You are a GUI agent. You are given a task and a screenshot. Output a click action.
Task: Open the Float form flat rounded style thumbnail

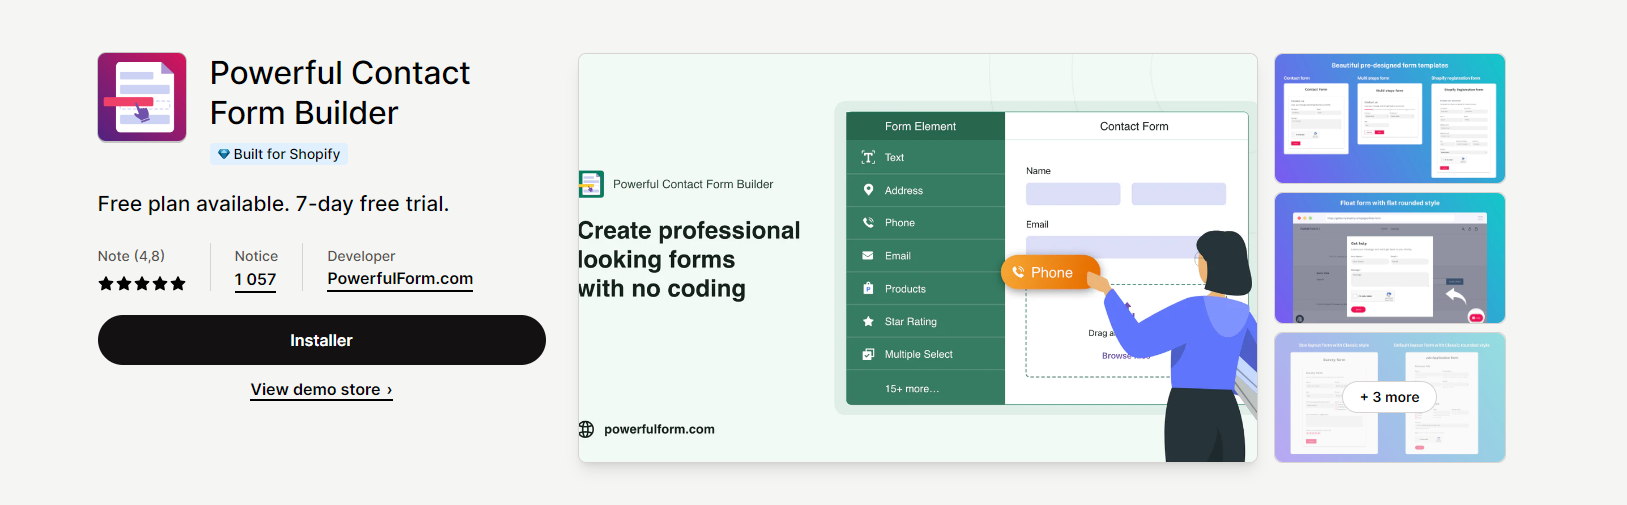(x=1390, y=258)
